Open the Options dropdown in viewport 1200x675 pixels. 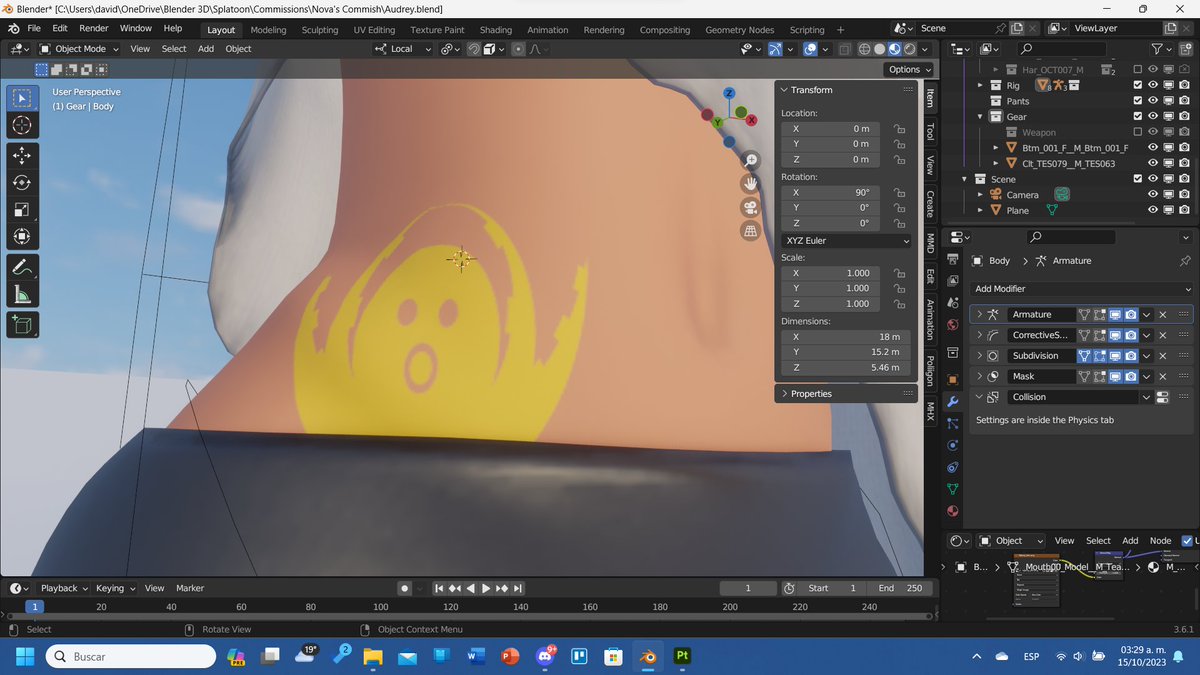(x=909, y=69)
